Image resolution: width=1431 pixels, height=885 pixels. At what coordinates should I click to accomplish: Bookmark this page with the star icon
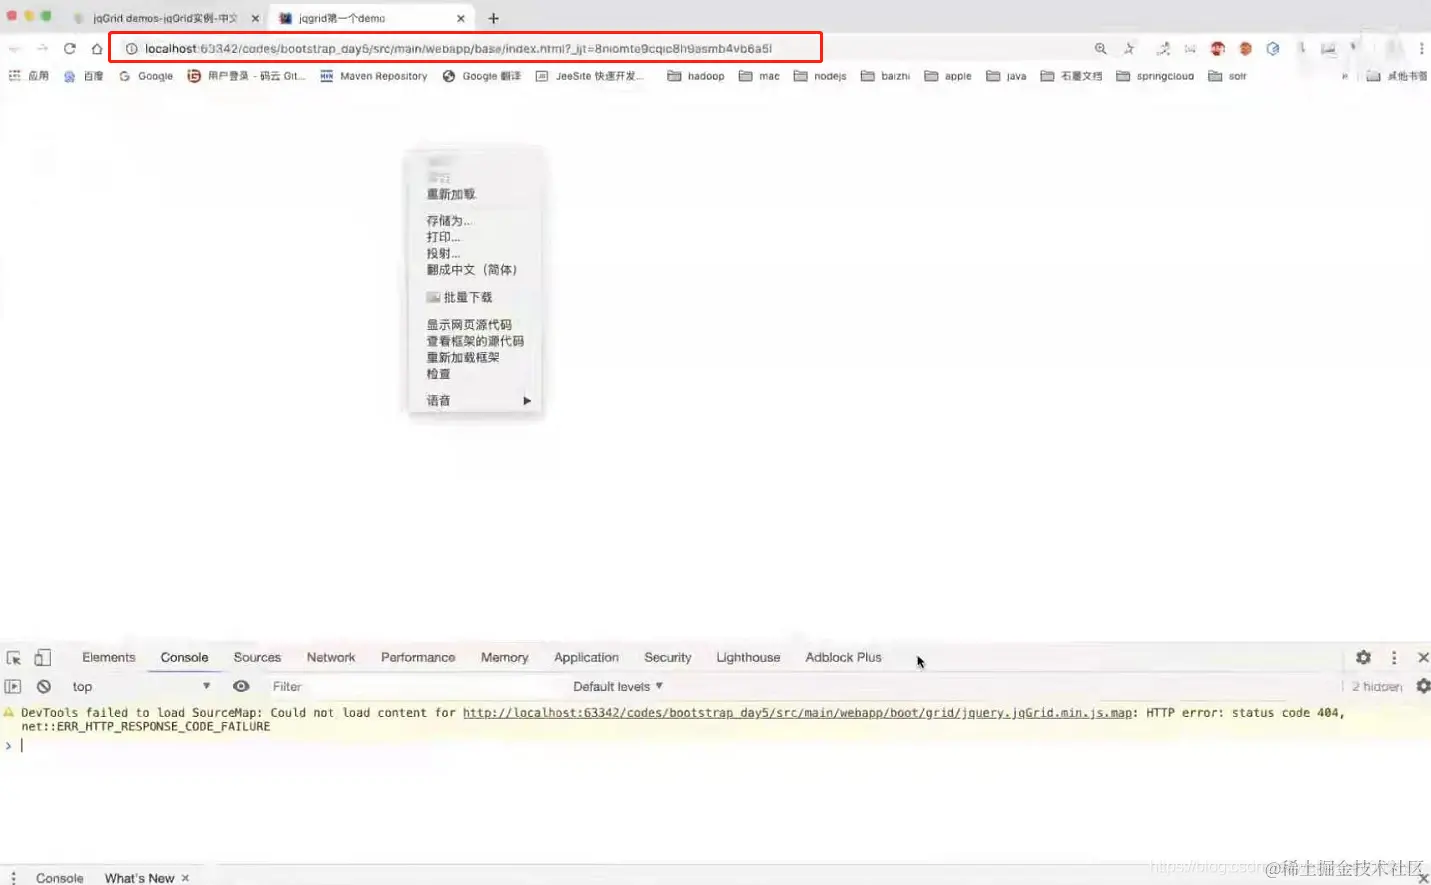click(1129, 48)
